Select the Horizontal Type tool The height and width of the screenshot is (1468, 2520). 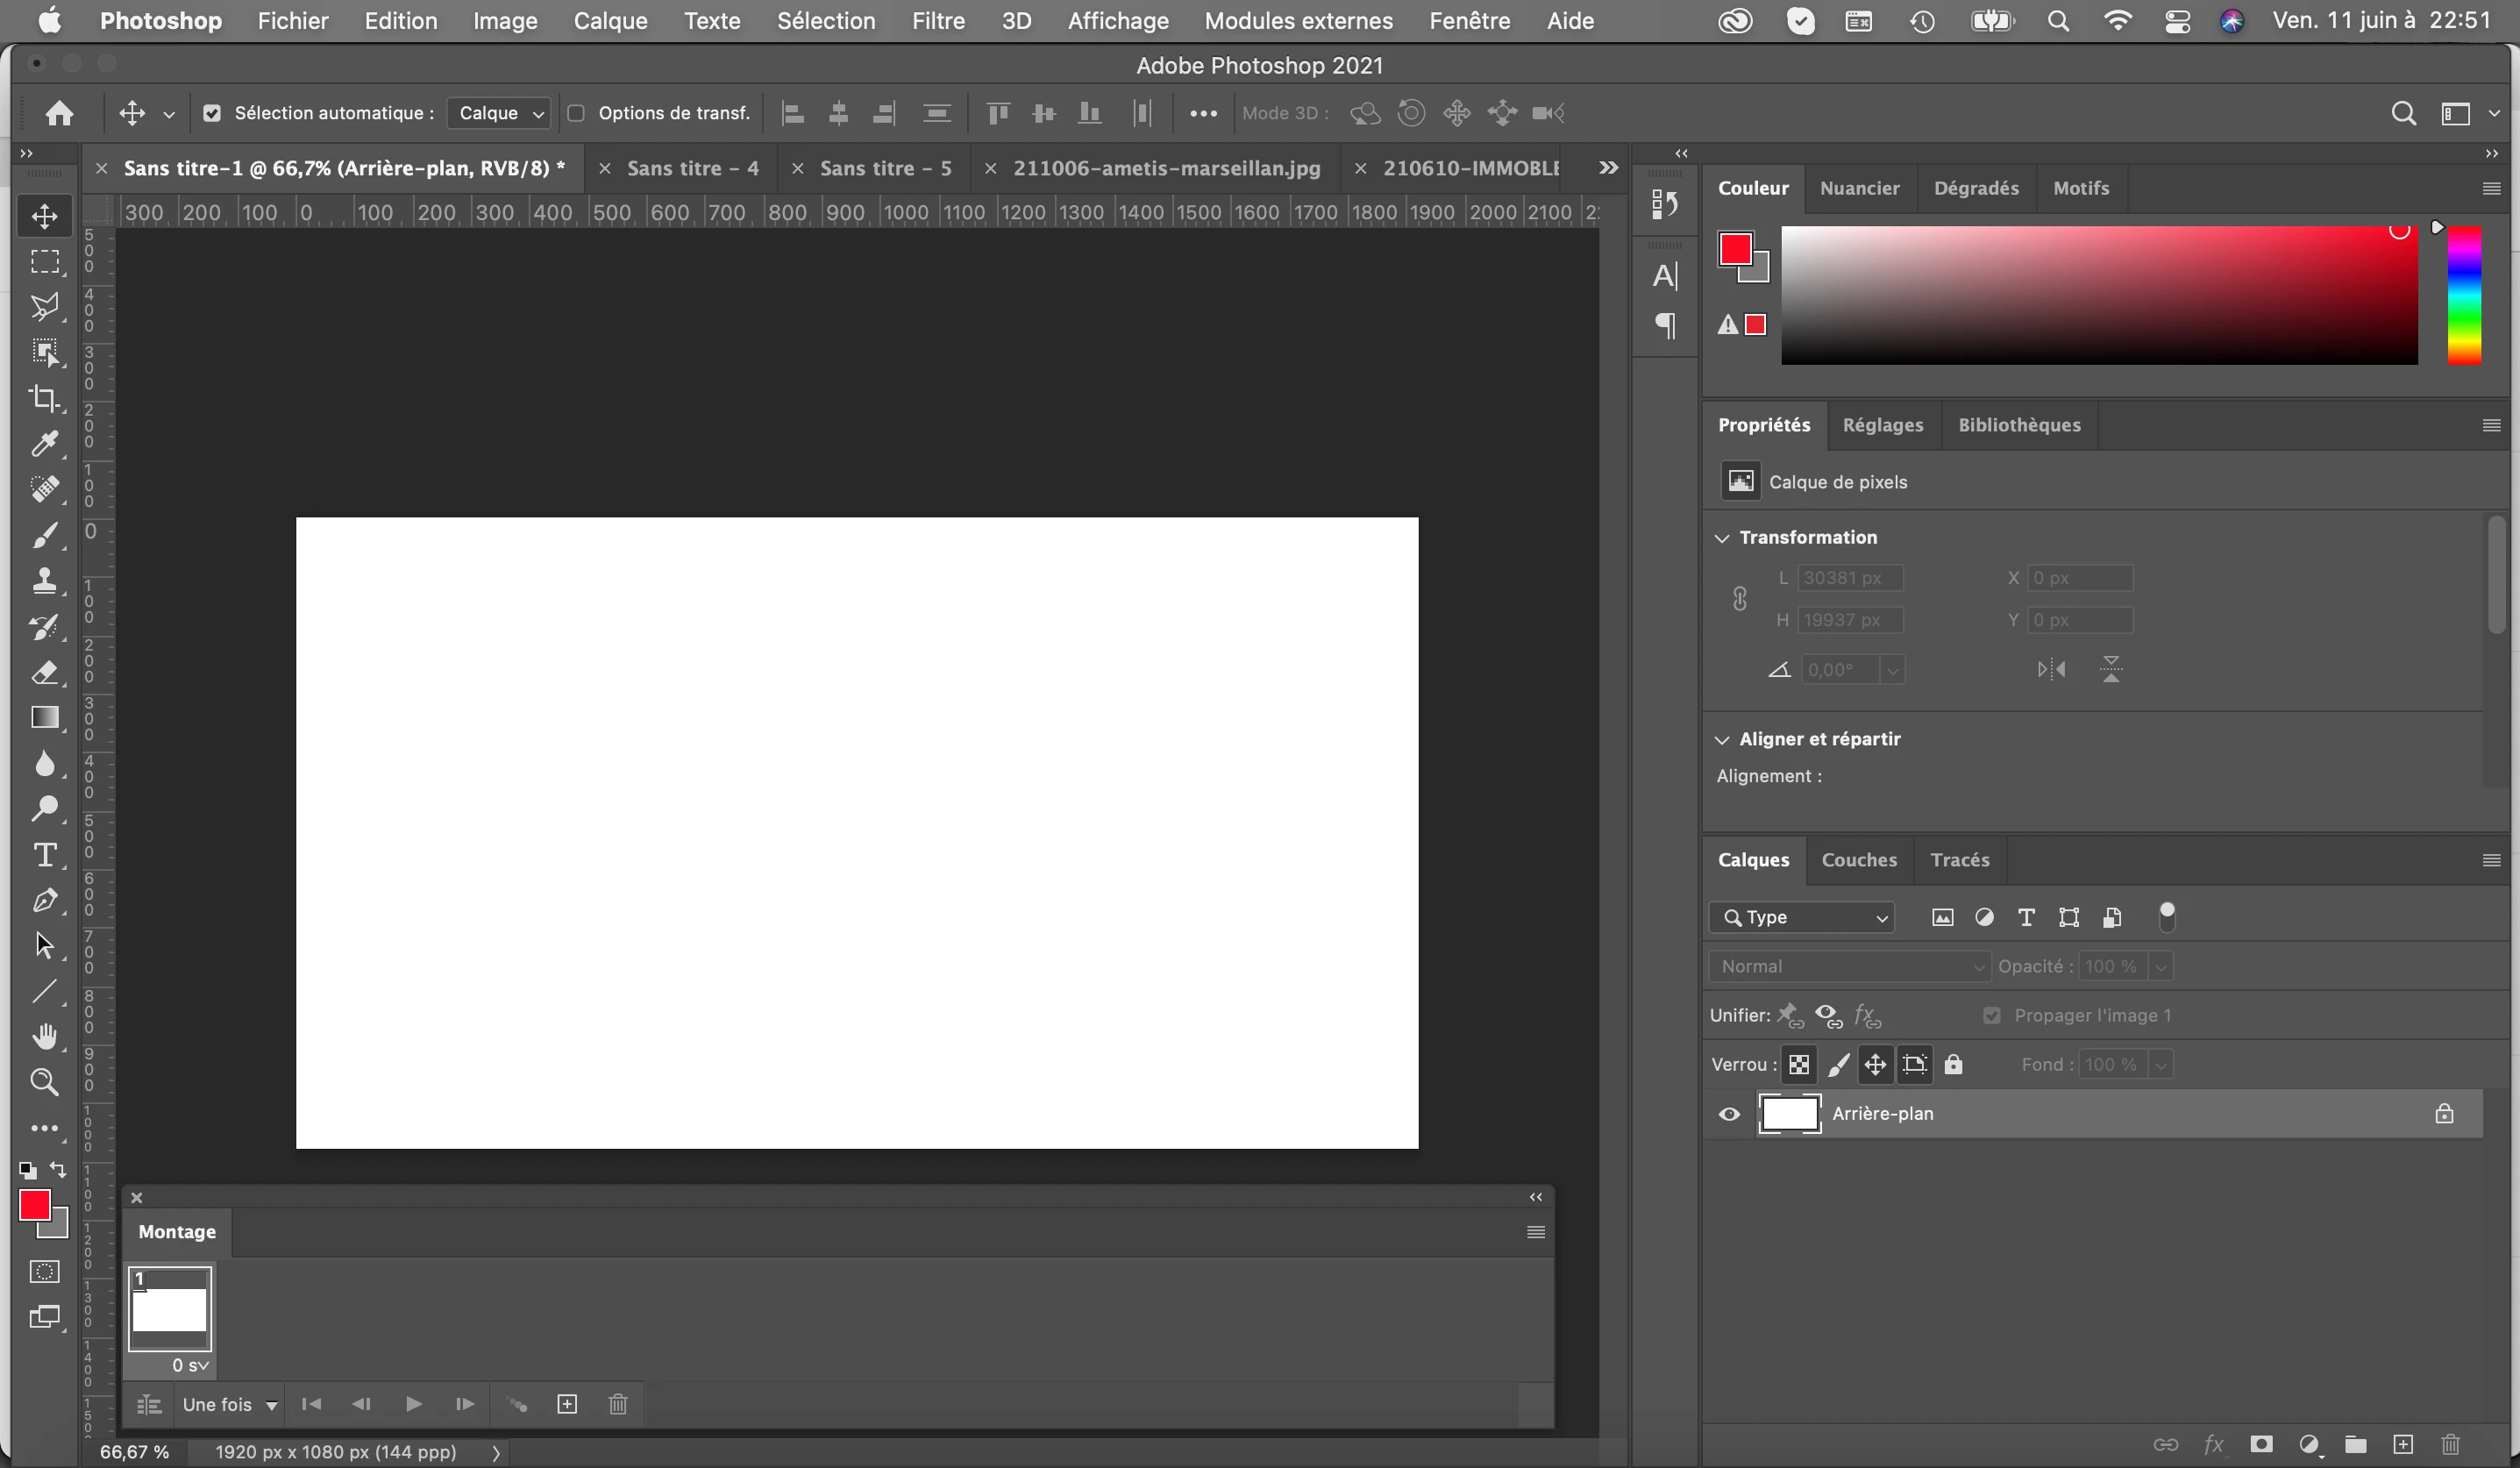point(43,855)
